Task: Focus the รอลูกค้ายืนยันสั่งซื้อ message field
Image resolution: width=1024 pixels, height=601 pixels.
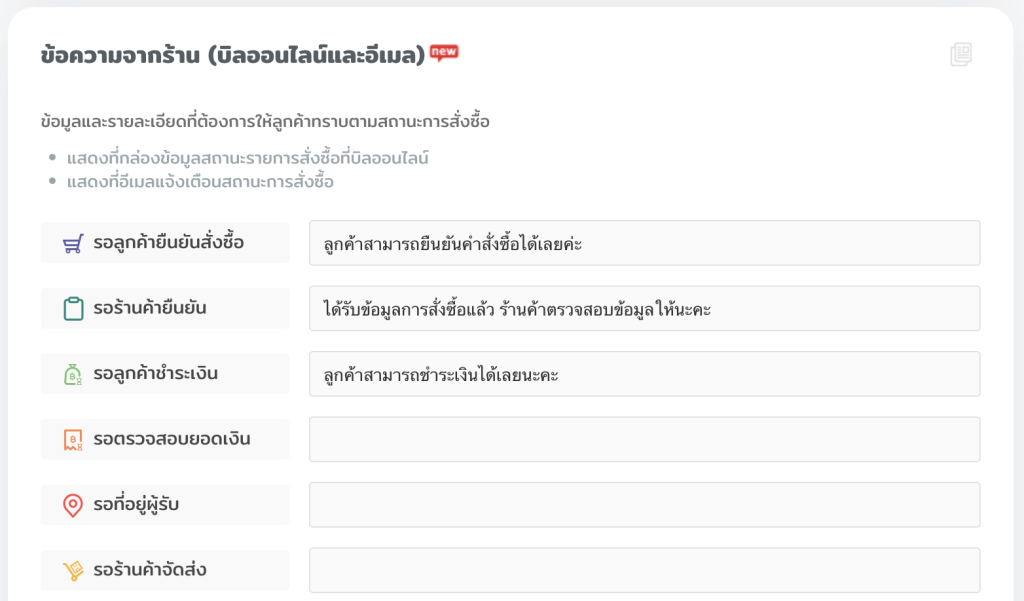Action: 644,243
